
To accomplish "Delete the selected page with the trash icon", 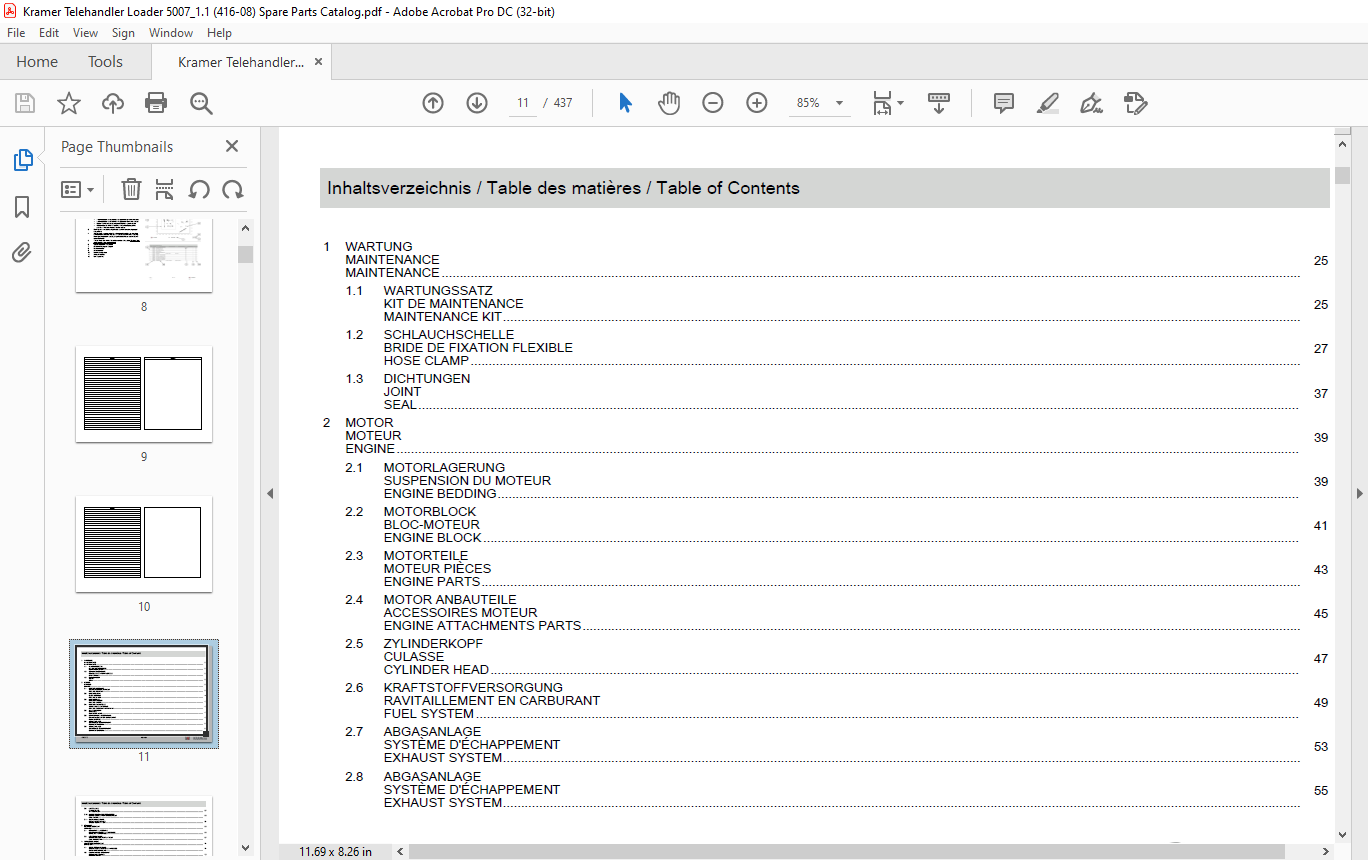I will click(x=131, y=189).
